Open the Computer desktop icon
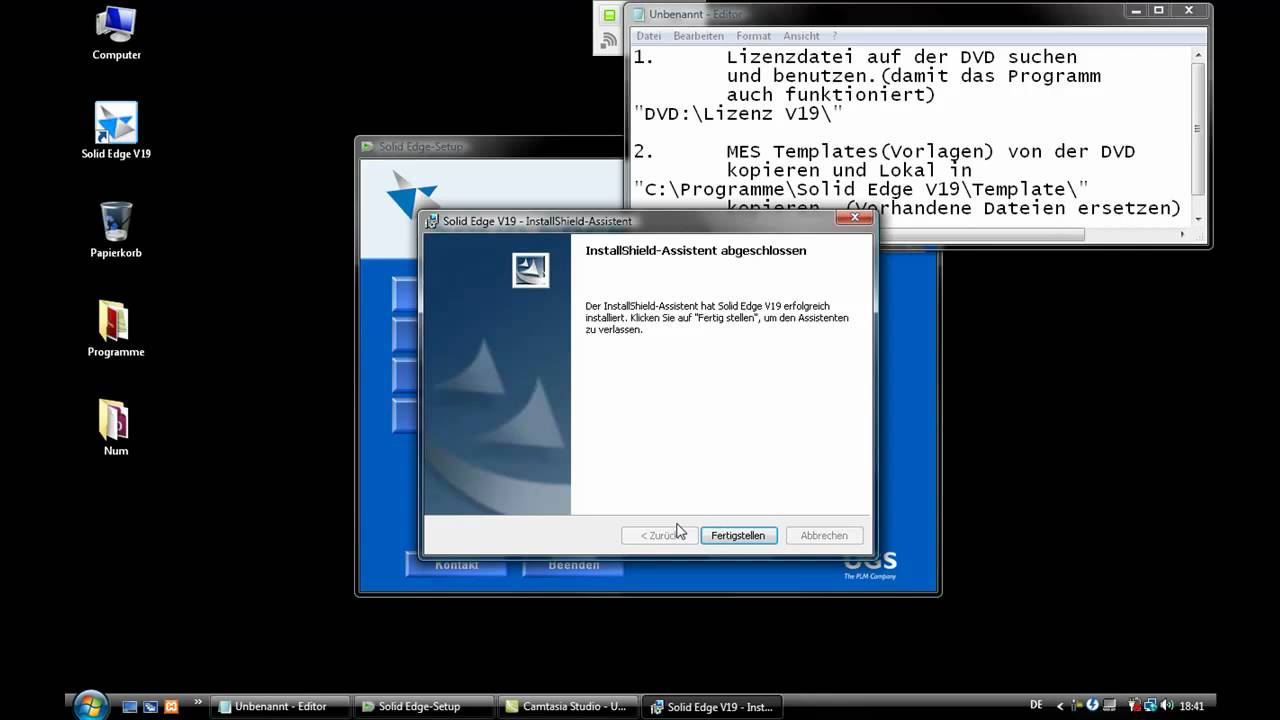The image size is (1280, 720). pyautogui.click(x=116, y=33)
